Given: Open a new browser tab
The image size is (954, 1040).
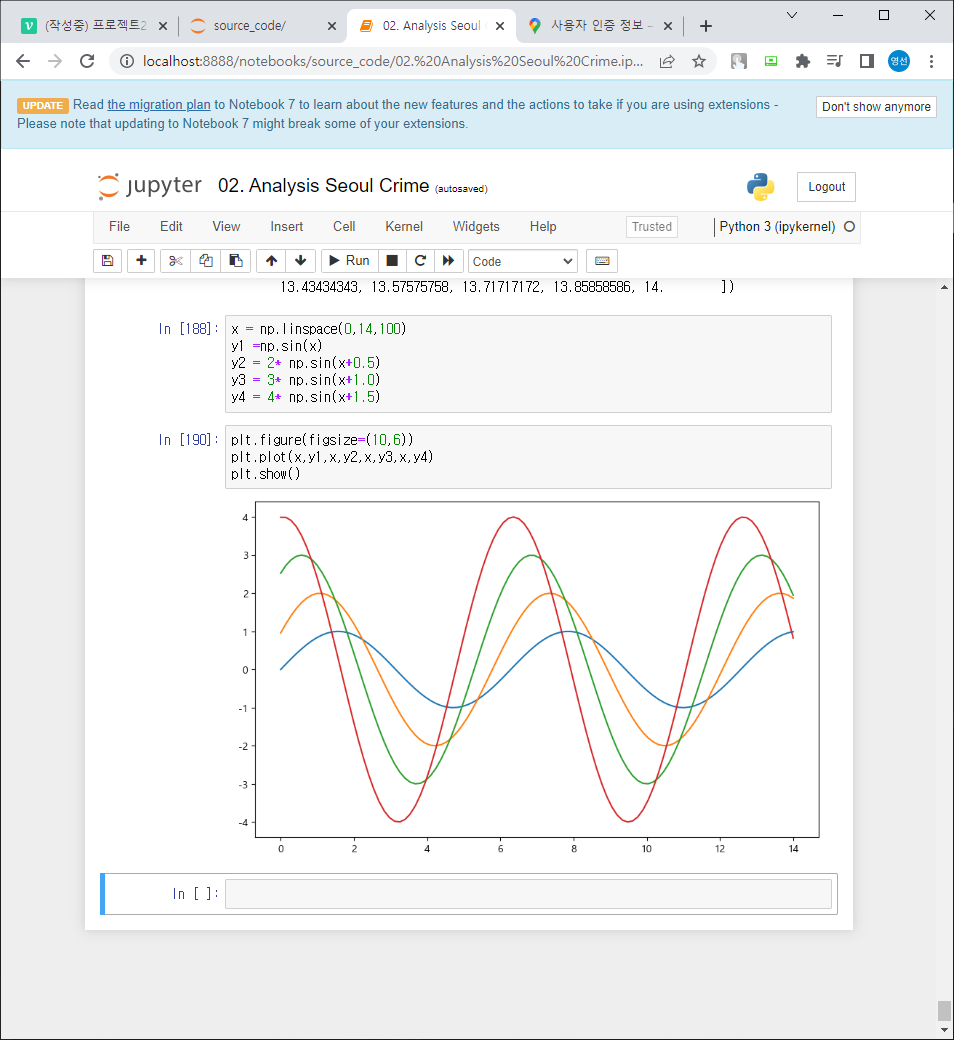Looking at the screenshot, I should point(706,26).
